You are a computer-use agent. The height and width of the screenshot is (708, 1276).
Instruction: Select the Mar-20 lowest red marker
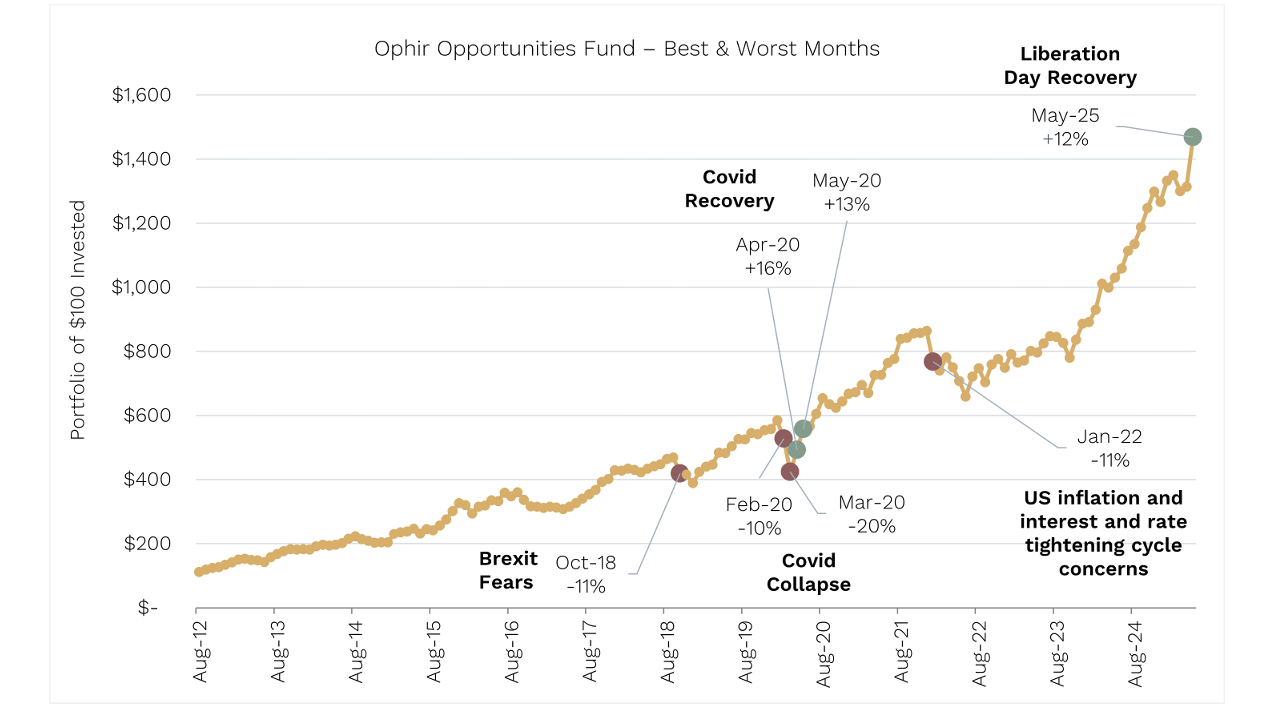(x=790, y=471)
